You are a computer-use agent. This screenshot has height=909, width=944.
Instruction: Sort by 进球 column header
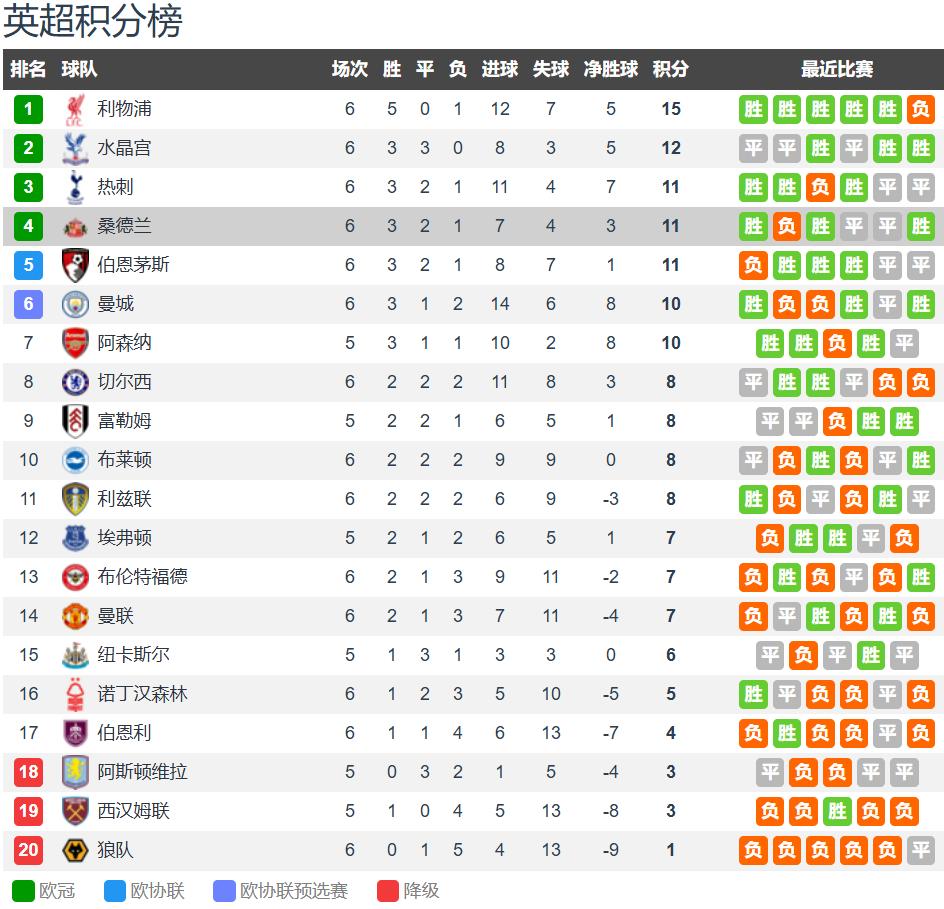pos(499,69)
